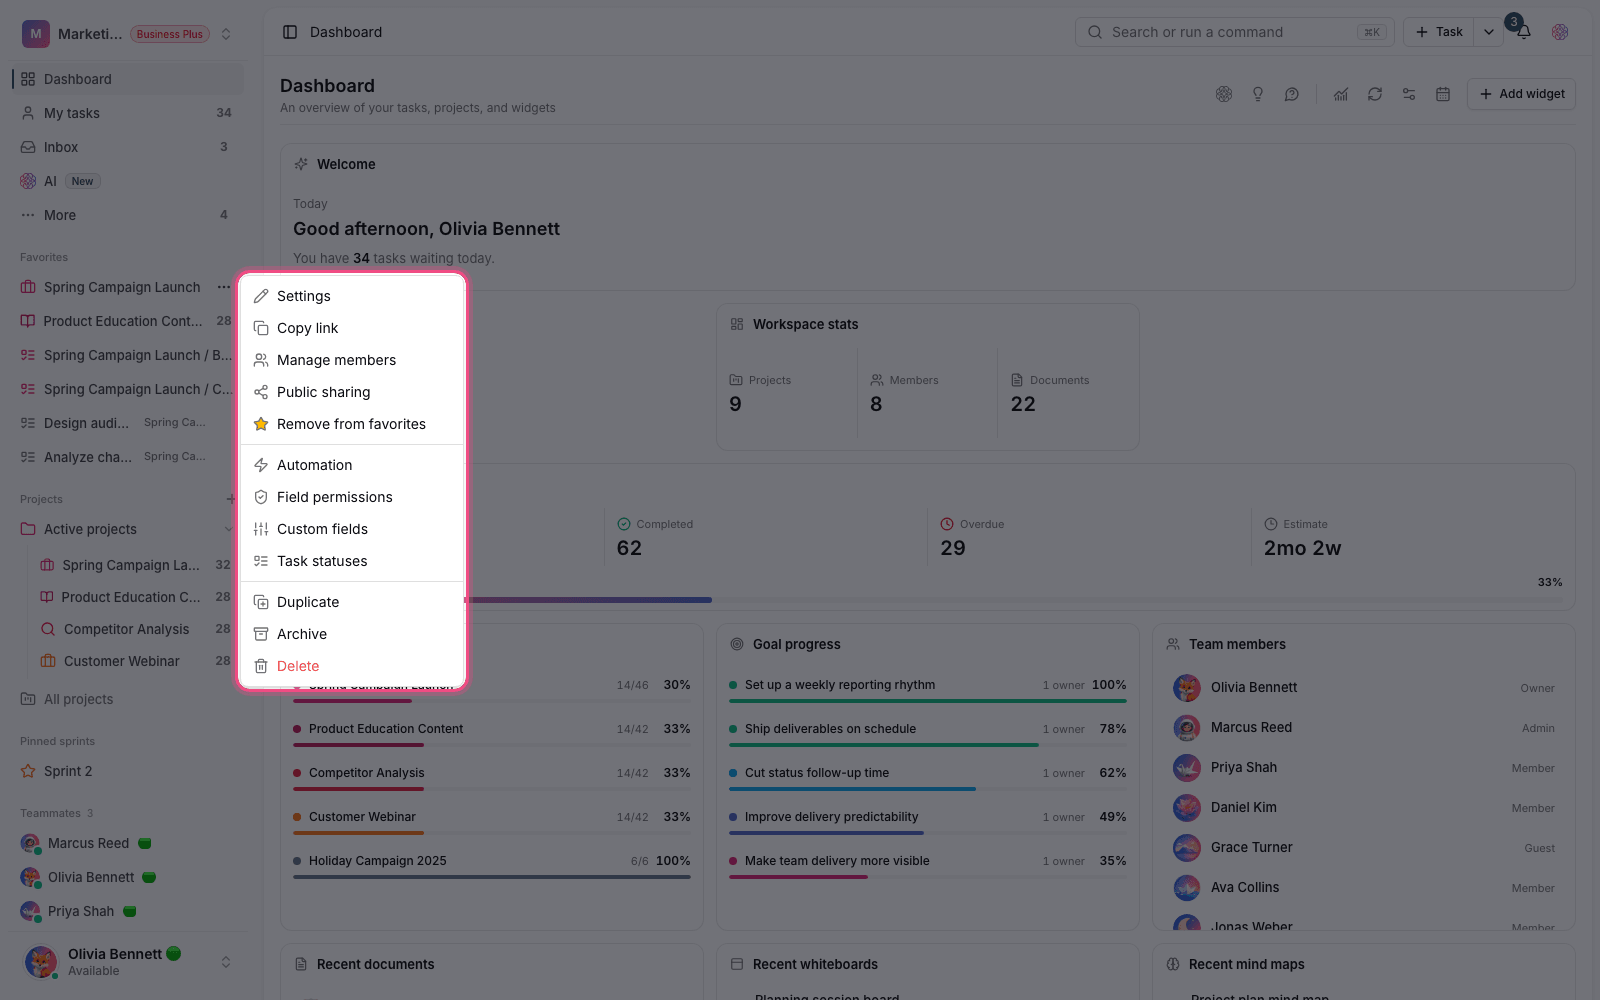Click the chart icon in dashboard toolbar

(x=1341, y=94)
